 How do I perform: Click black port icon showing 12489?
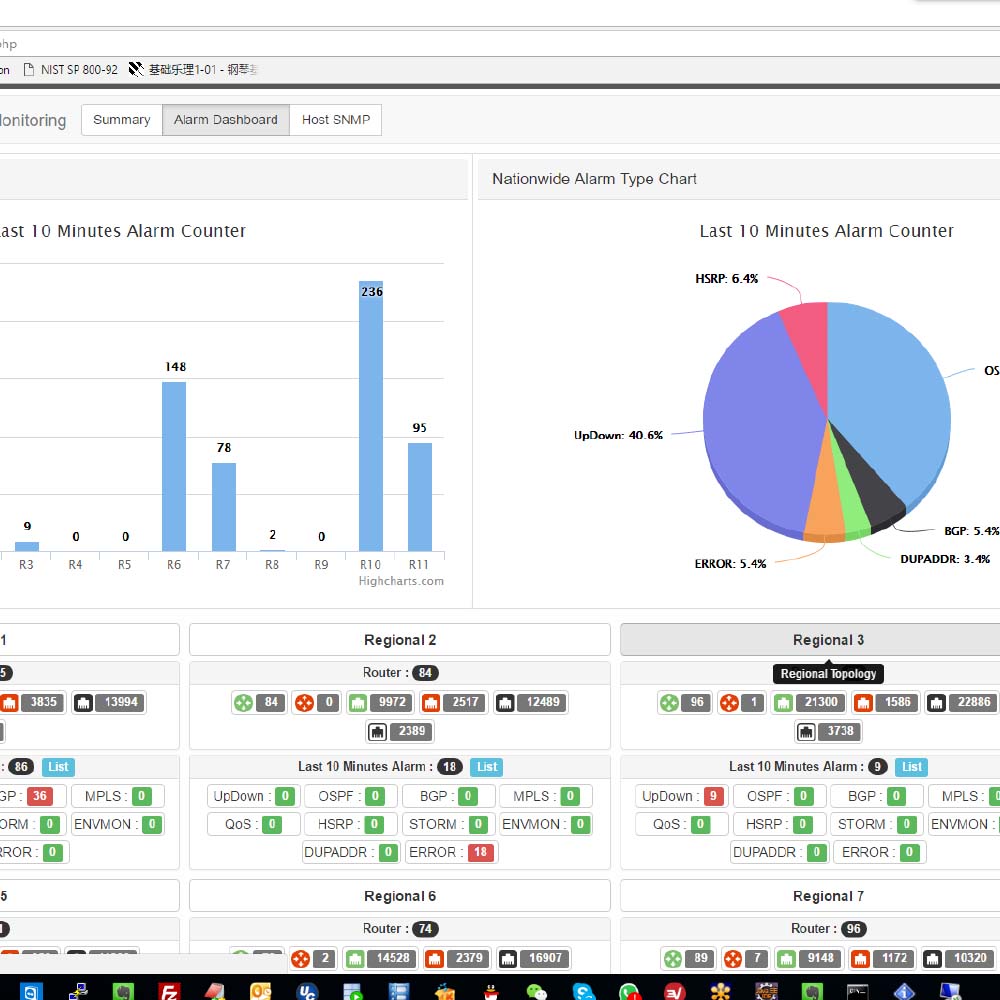(x=506, y=703)
